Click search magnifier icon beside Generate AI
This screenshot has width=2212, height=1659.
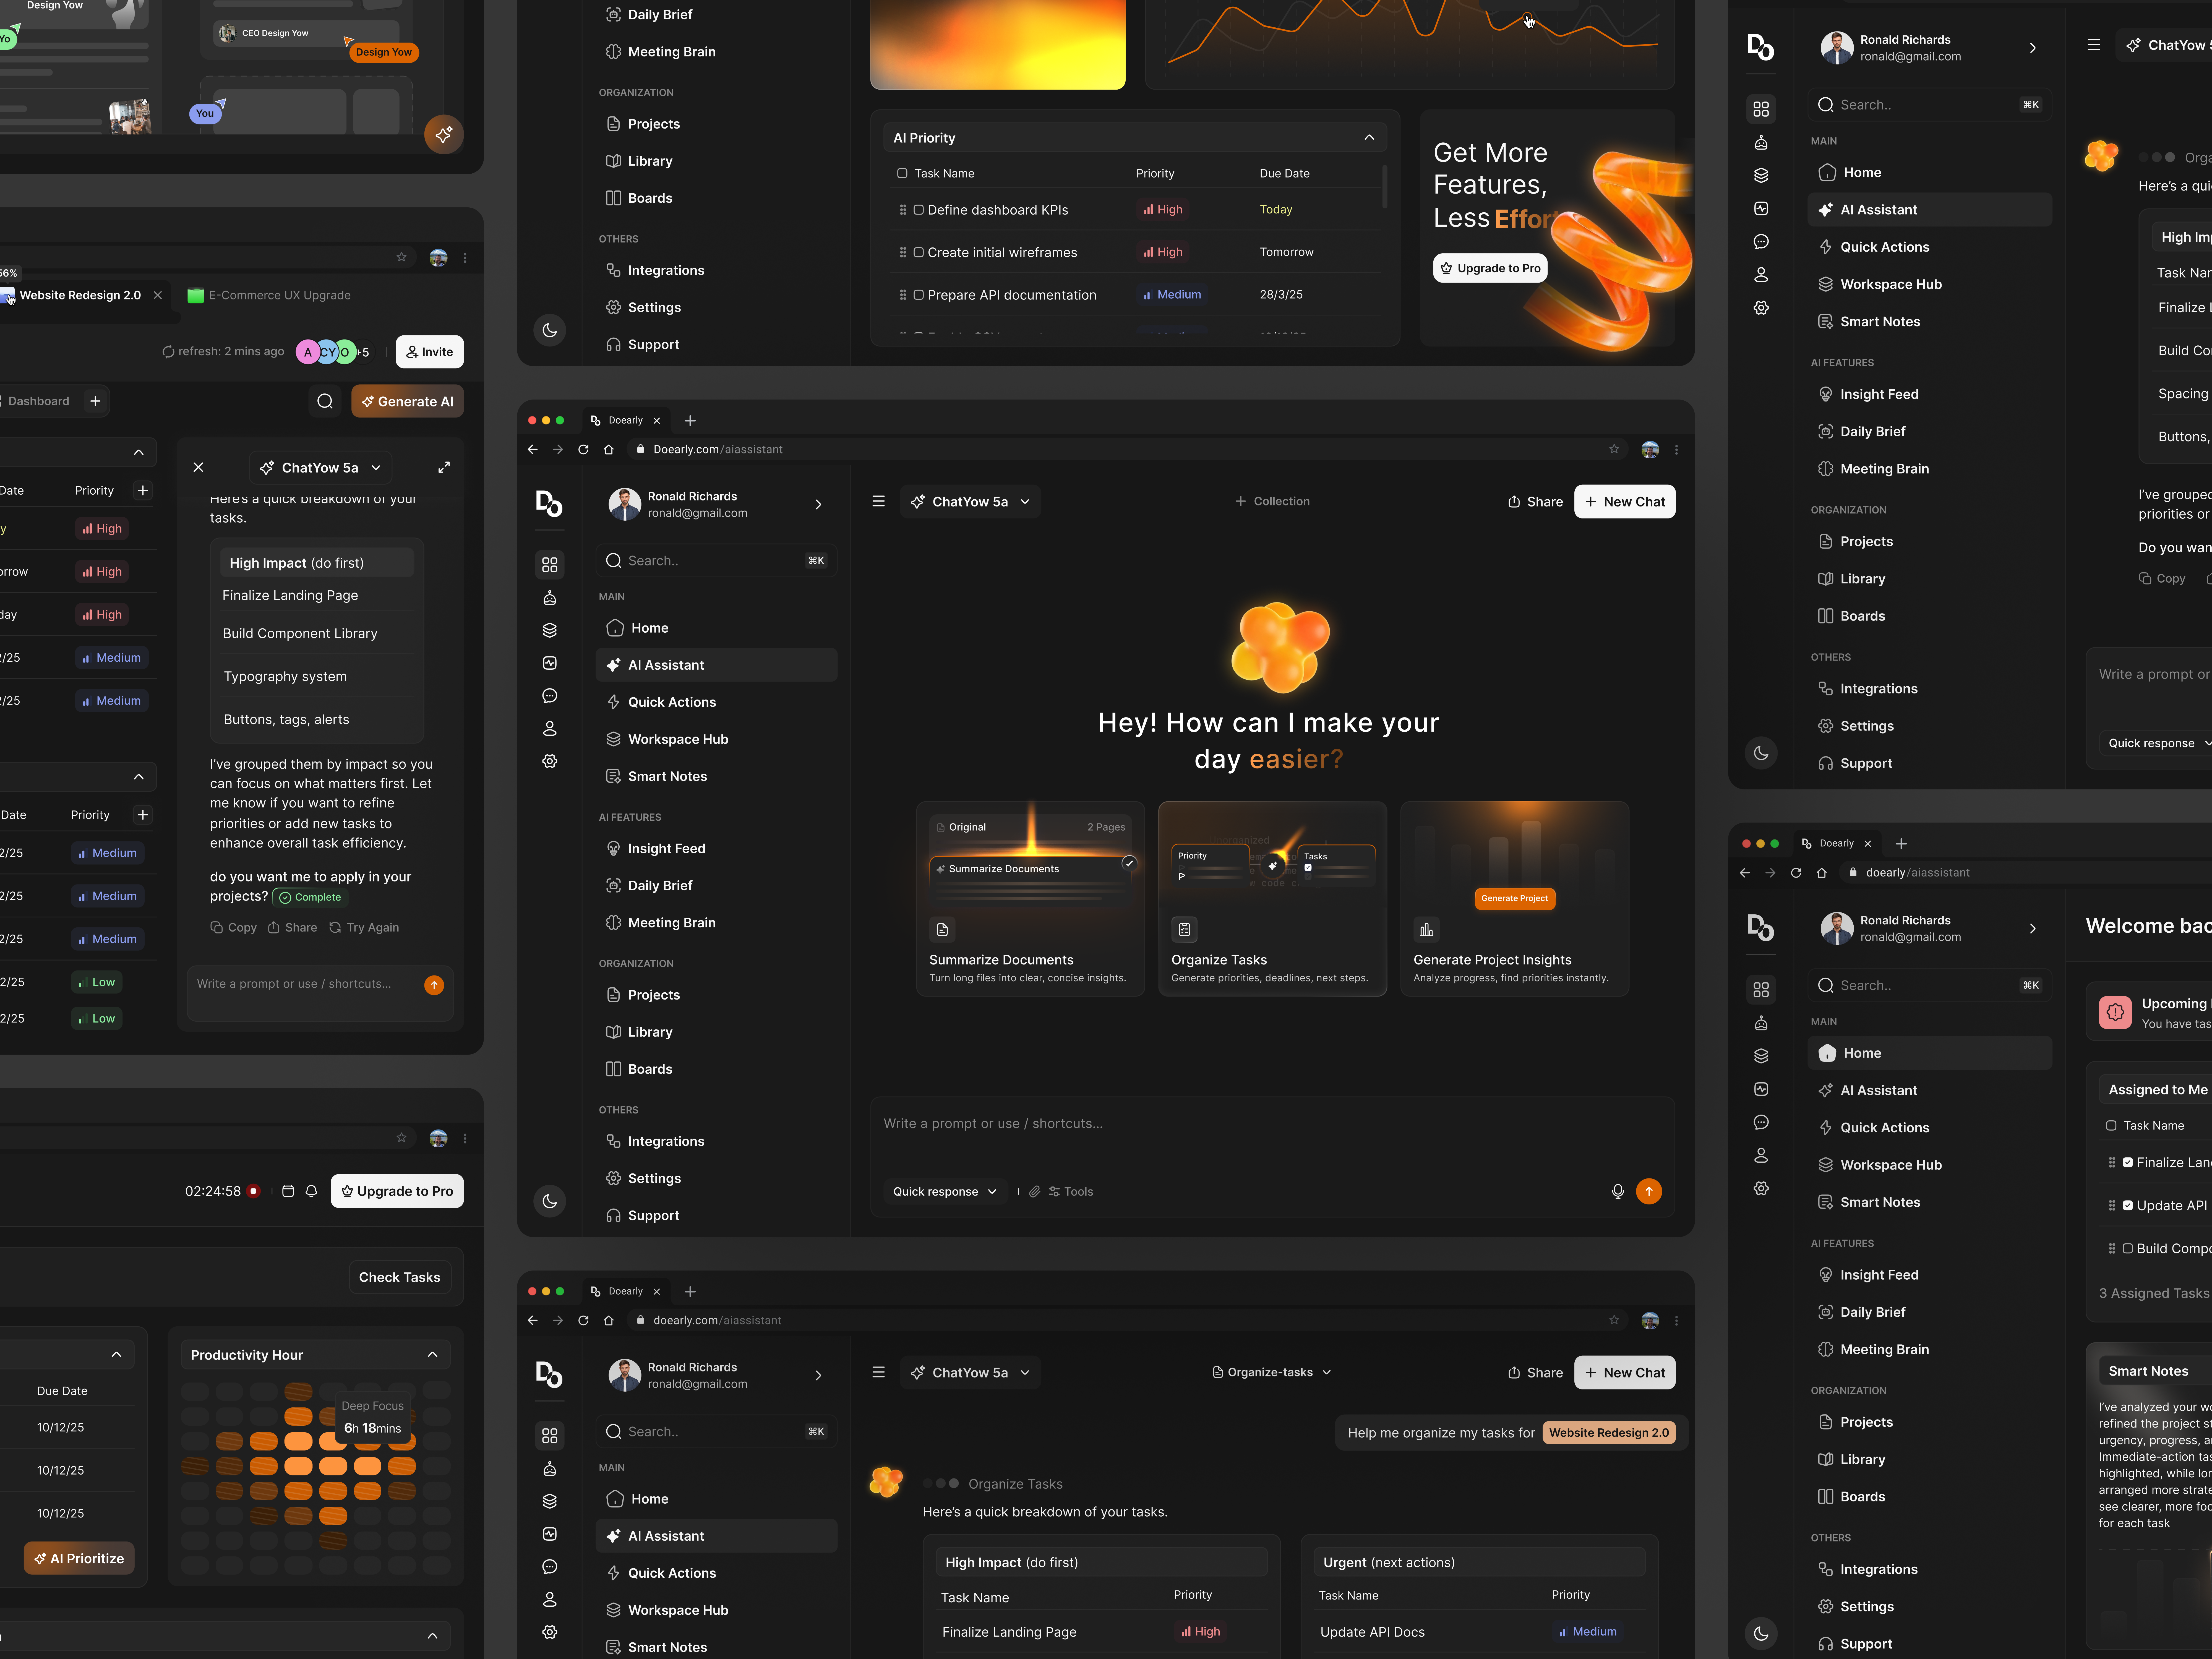(x=325, y=401)
